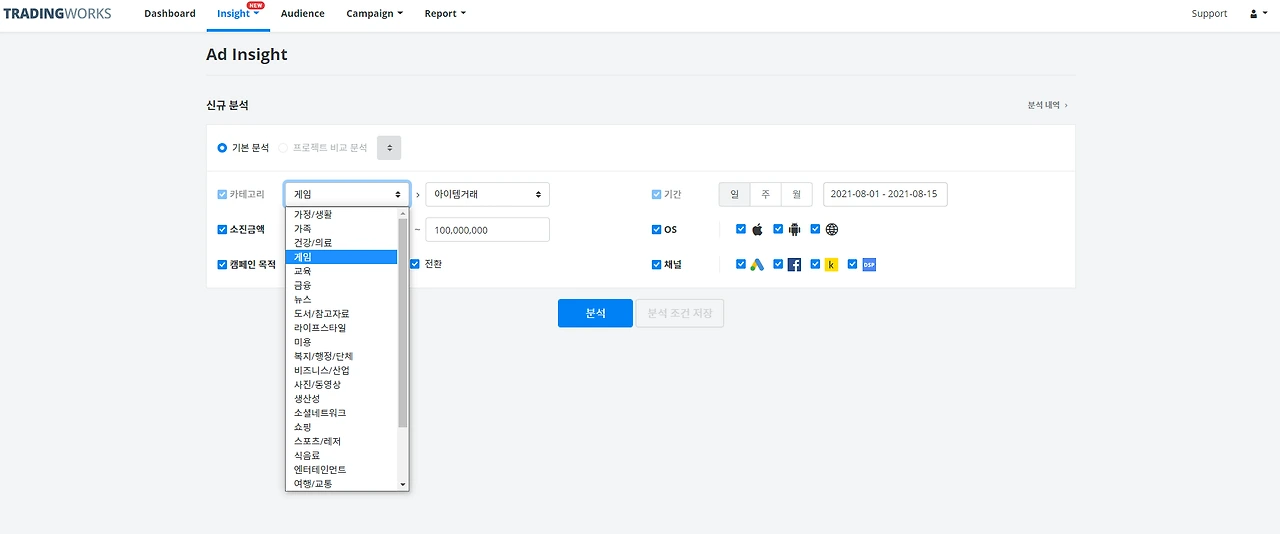Viewport: 1280px width, 534px height.
Task: Select 월 period button
Action: tap(796, 194)
